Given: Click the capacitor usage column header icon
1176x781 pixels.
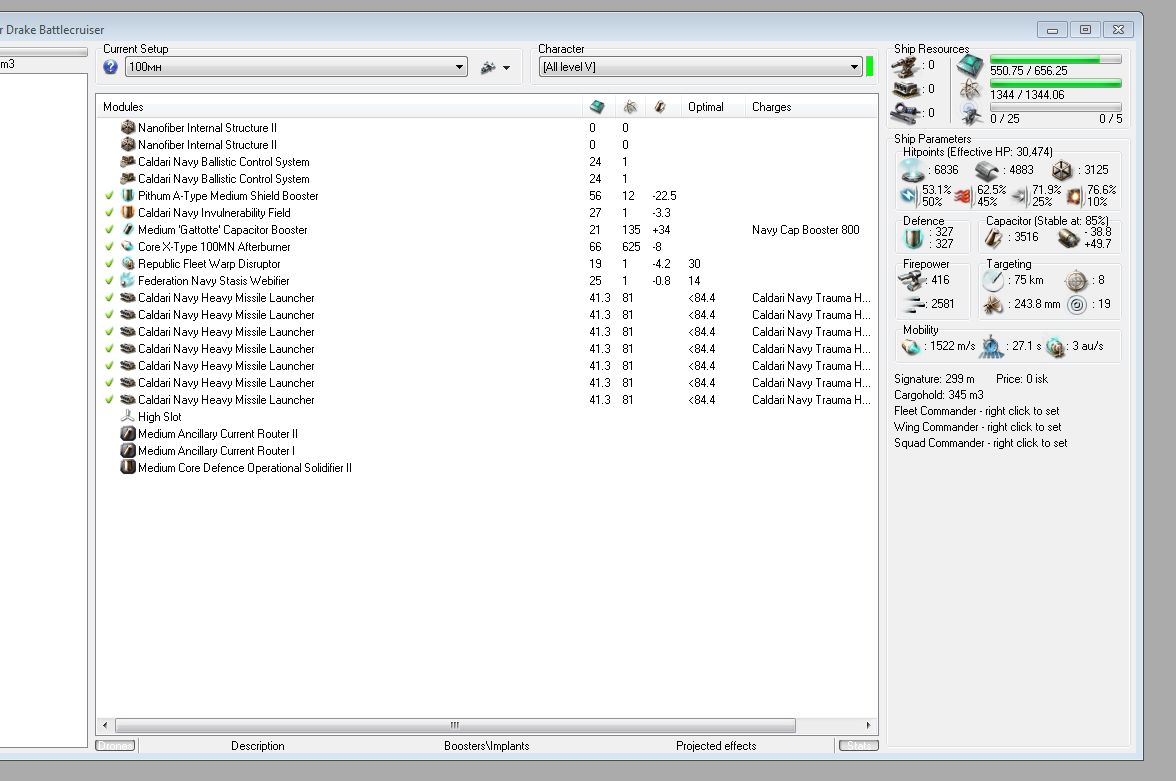Looking at the screenshot, I should click(x=660, y=107).
